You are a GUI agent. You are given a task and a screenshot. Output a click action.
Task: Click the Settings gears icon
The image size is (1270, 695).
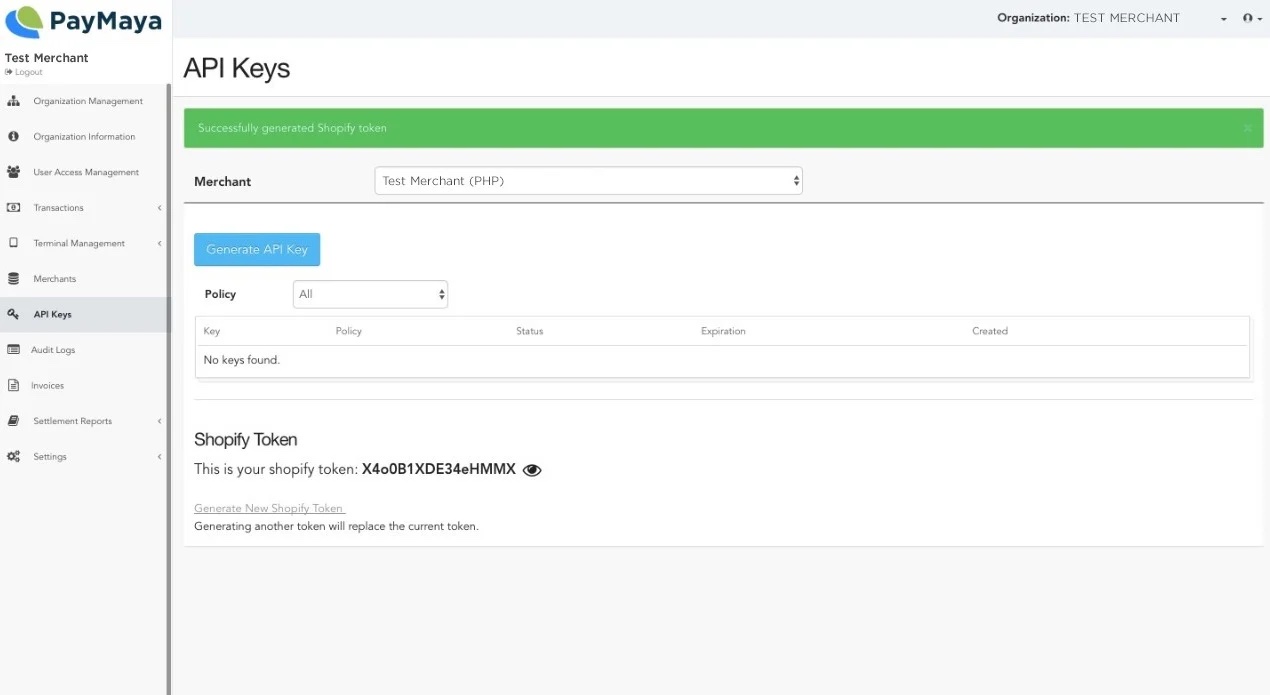[13, 456]
